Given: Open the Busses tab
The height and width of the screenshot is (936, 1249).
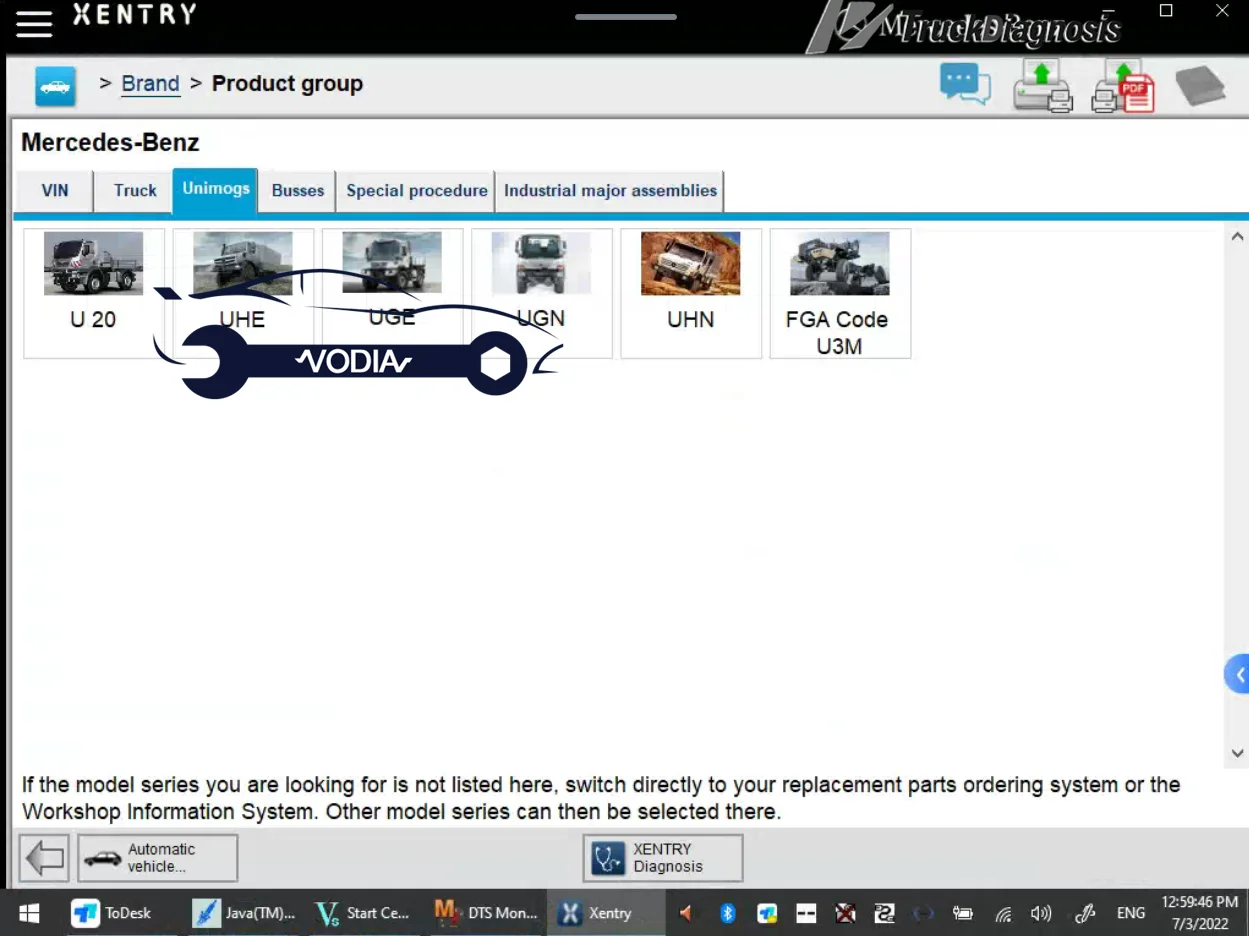Looking at the screenshot, I should point(298,191).
